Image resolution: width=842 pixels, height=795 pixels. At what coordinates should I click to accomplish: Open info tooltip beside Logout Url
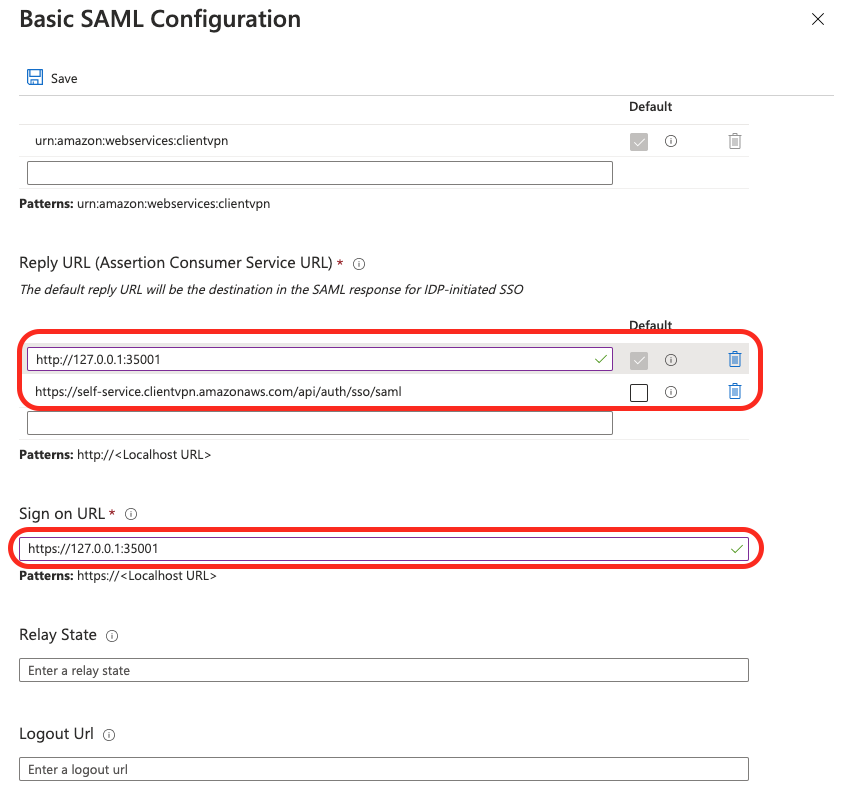click(109, 735)
